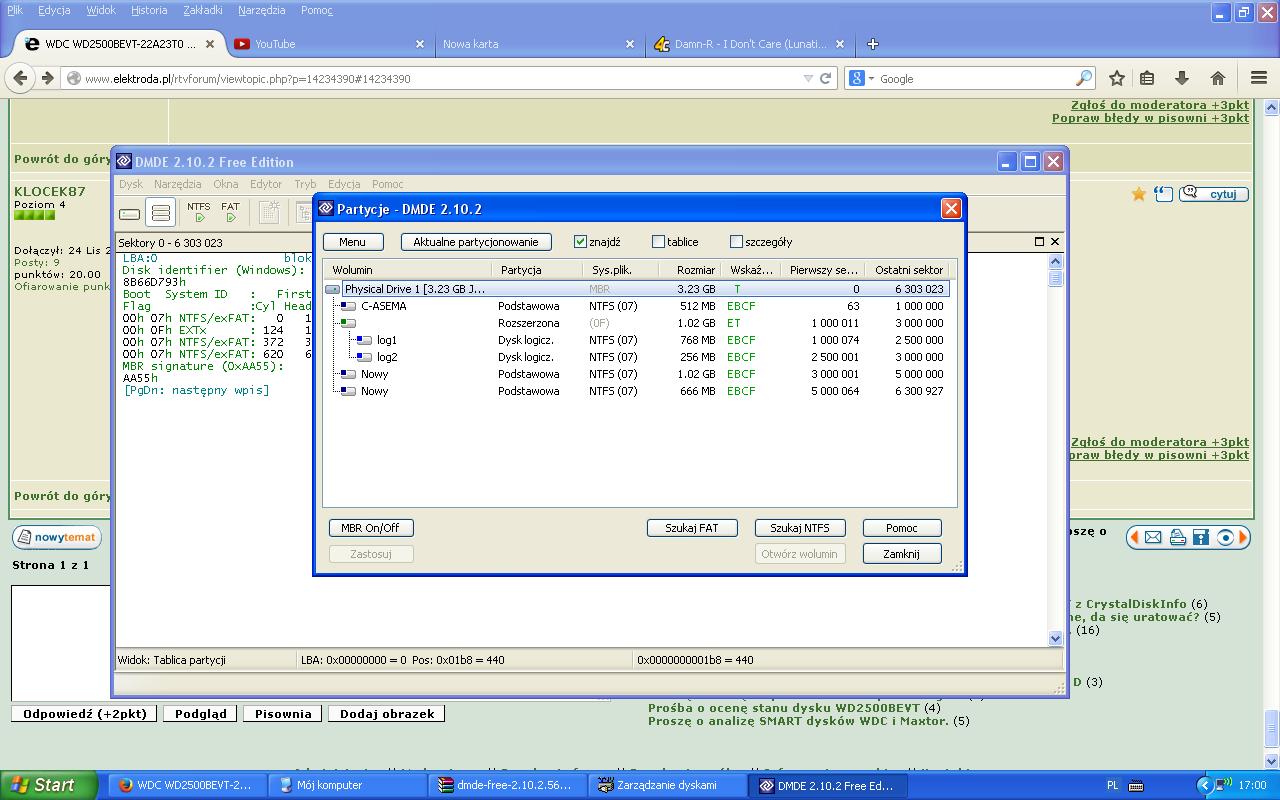The image size is (1280, 800).
Task: Go forward in browser history
Action: coord(46,78)
